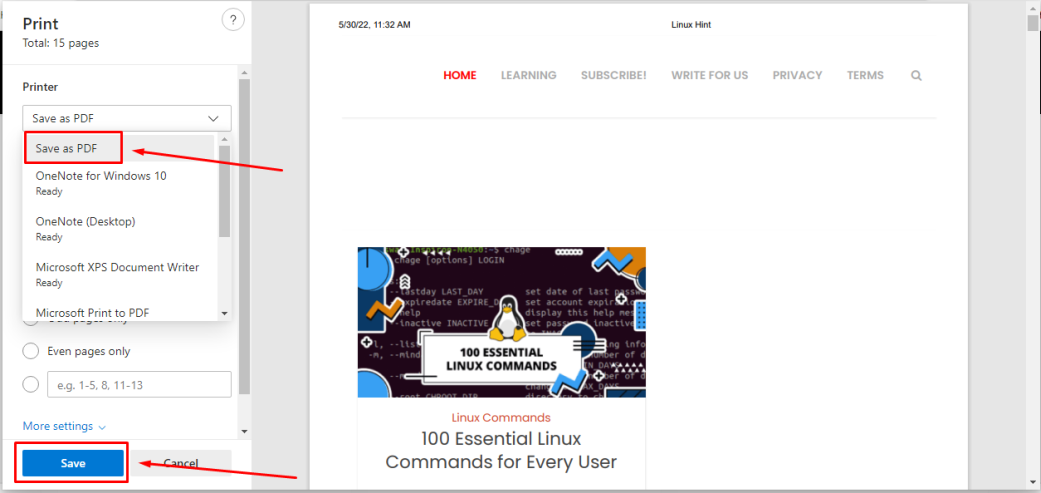Click the Save button
The width and height of the screenshot is (1041, 493).
[x=73, y=463]
